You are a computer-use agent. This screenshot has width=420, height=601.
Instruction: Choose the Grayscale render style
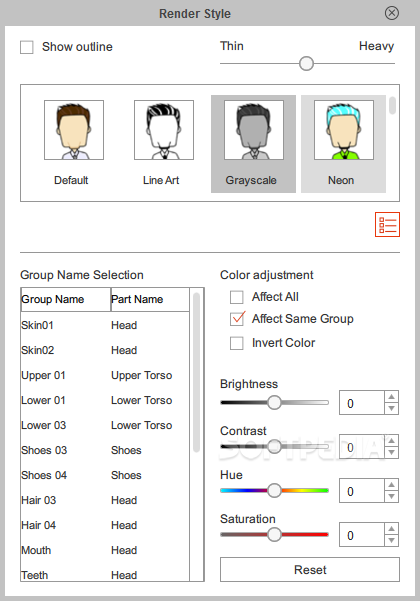[253, 144]
